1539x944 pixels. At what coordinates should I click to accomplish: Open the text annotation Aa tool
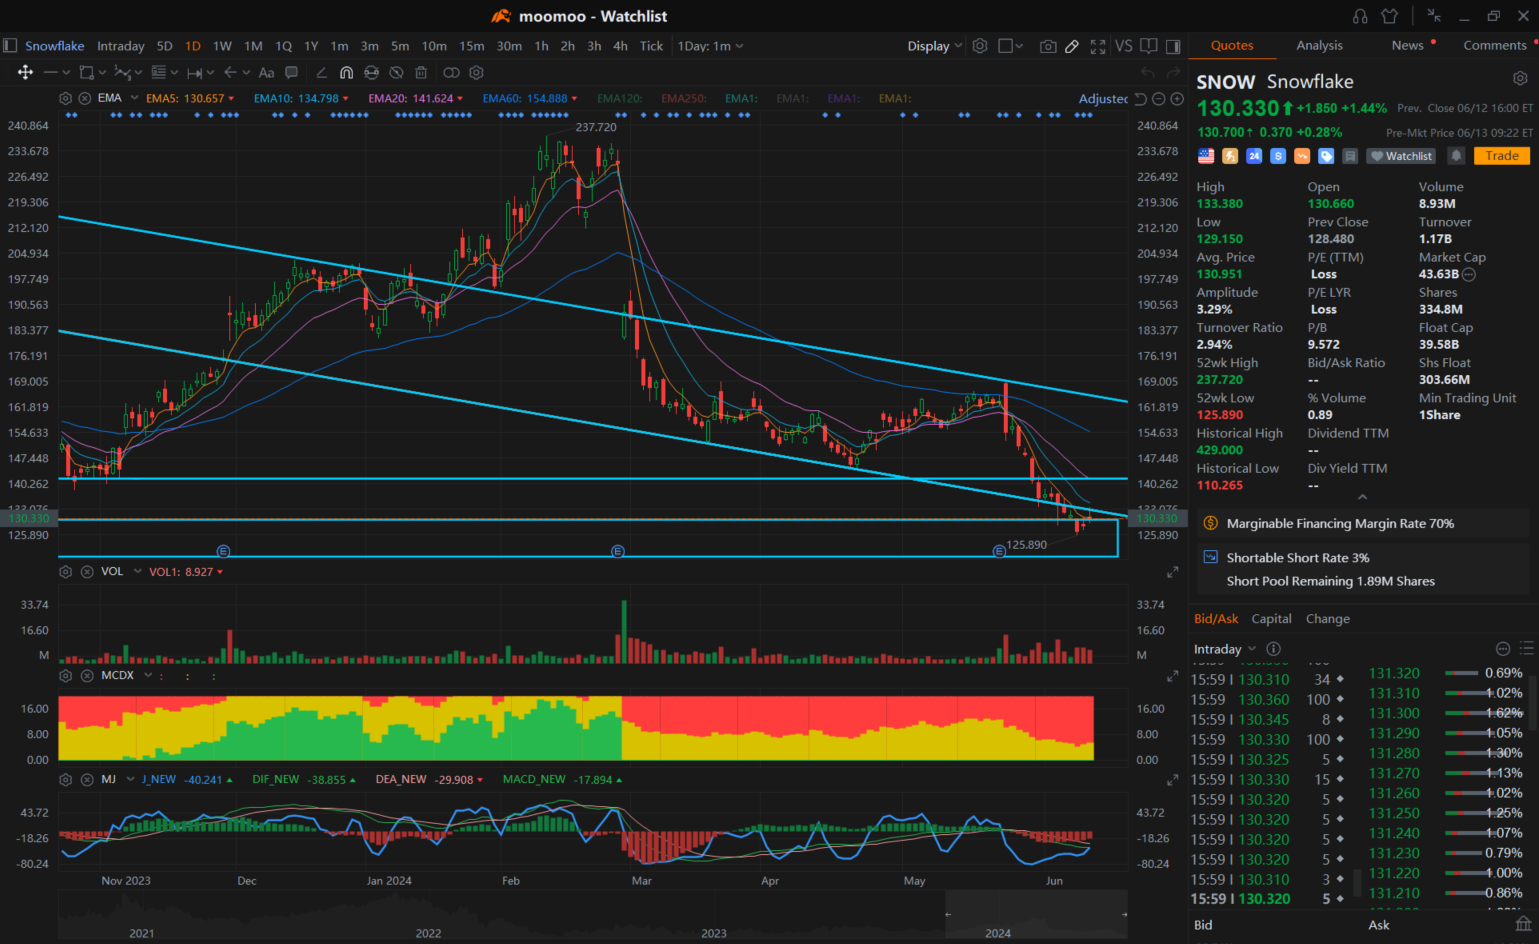tap(266, 72)
